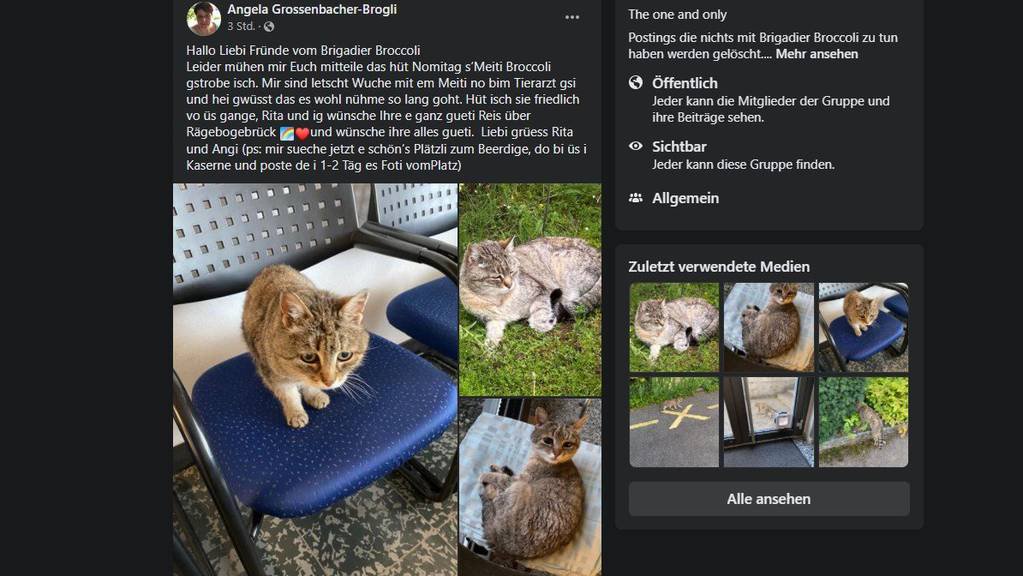1023x576 pixels.
Task: Open post photo of cat lying in grass
Action: (530, 290)
